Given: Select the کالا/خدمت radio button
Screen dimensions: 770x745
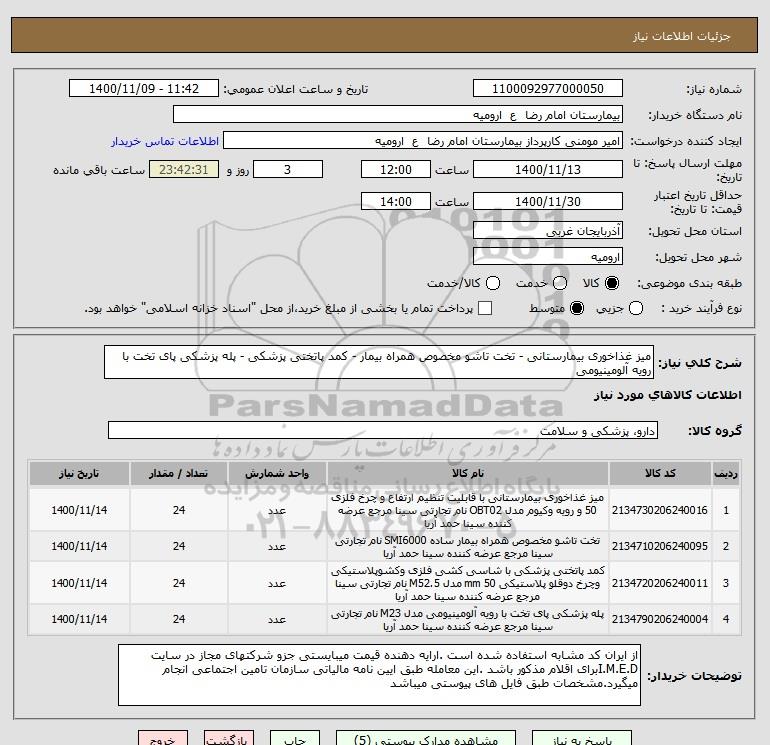Looking at the screenshot, I should pos(493,283).
